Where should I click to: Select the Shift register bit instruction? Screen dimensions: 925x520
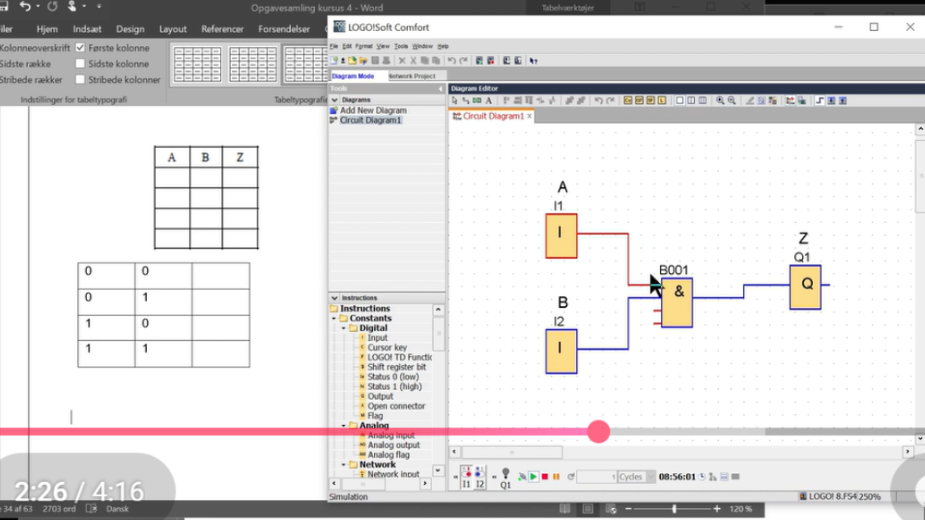tap(396, 367)
